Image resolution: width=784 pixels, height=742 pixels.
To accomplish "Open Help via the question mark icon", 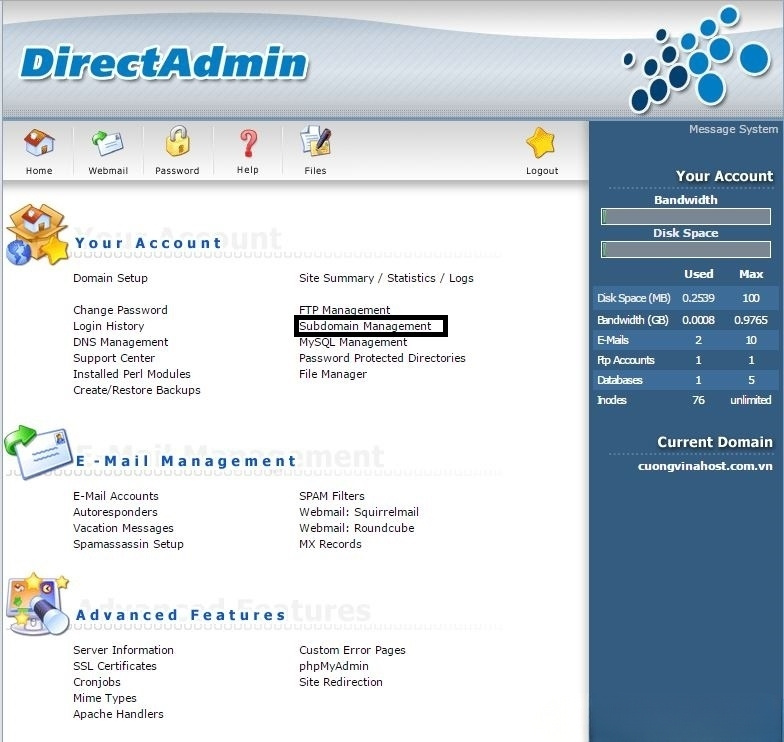I will [248, 144].
